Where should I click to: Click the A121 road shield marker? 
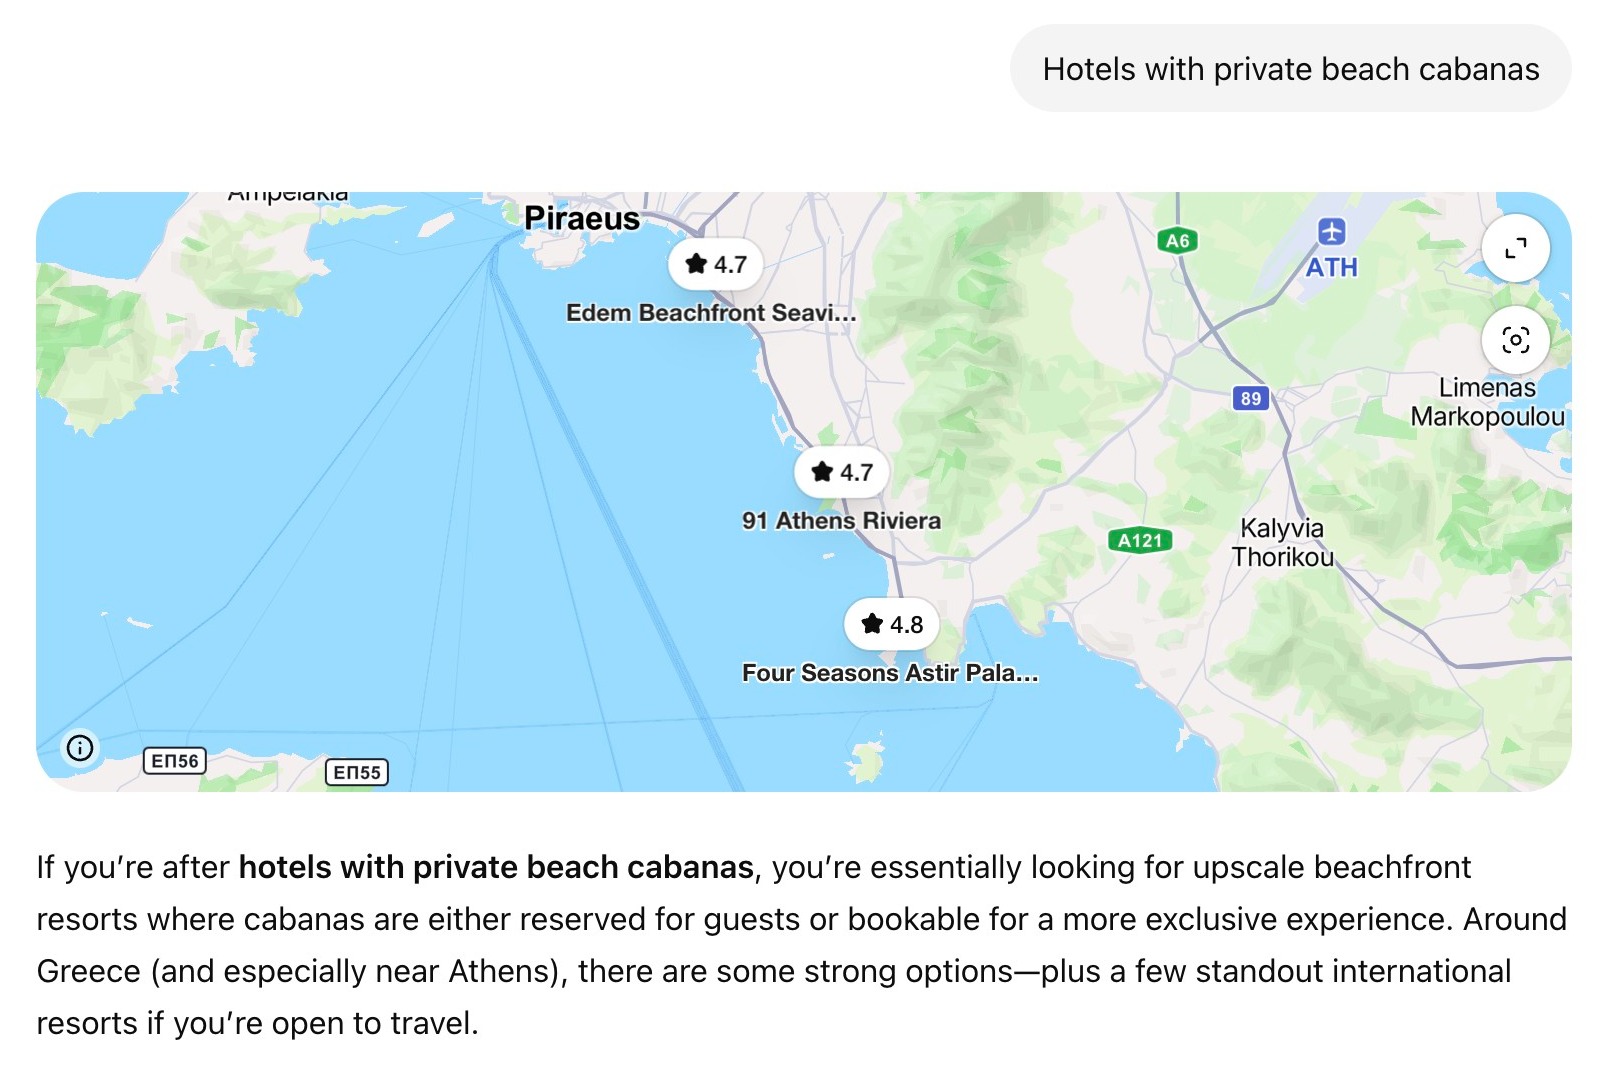pos(1139,539)
